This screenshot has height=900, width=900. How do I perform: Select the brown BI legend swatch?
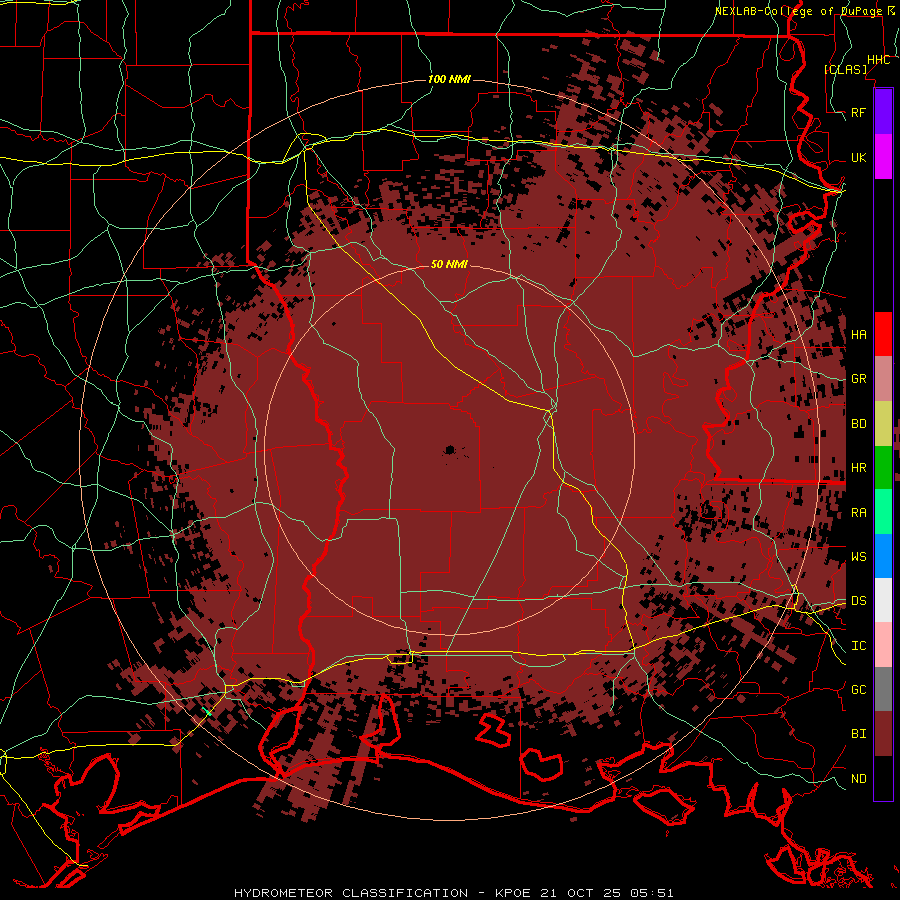(x=883, y=734)
